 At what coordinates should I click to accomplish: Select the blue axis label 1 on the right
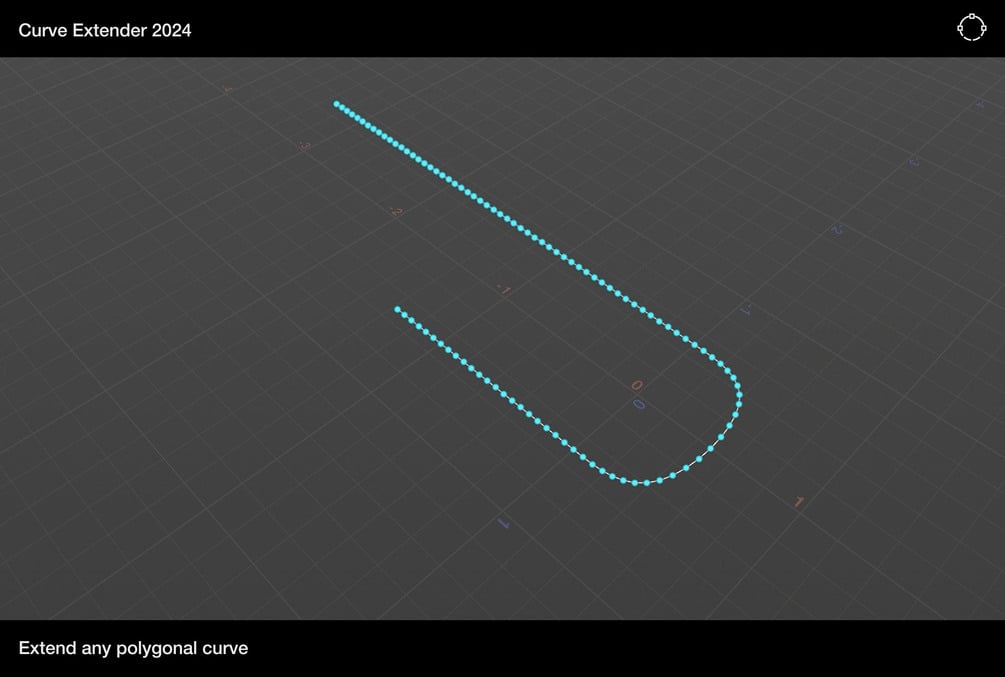point(746,308)
